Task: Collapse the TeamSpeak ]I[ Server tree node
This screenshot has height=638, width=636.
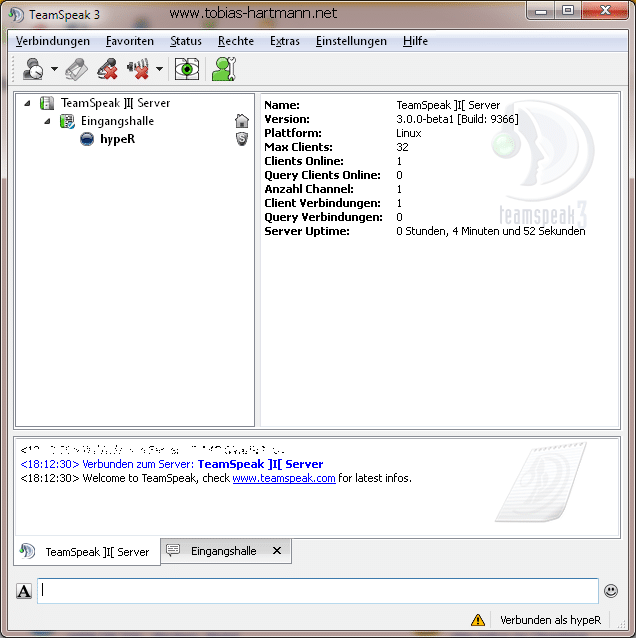Action: [x=27, y=103]
